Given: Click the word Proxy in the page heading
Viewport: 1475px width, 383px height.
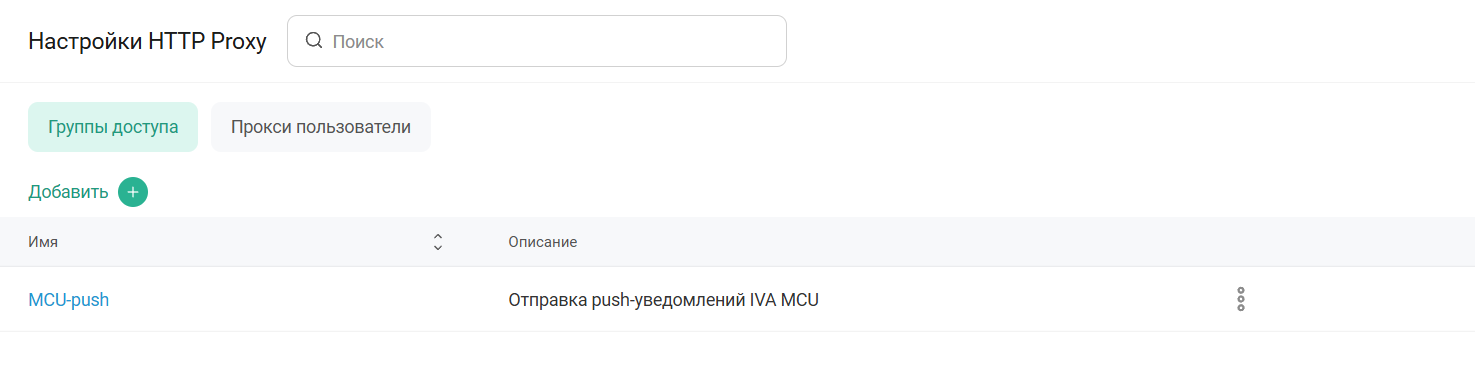Looking at the screenshot, I should (x=239, y=41).
